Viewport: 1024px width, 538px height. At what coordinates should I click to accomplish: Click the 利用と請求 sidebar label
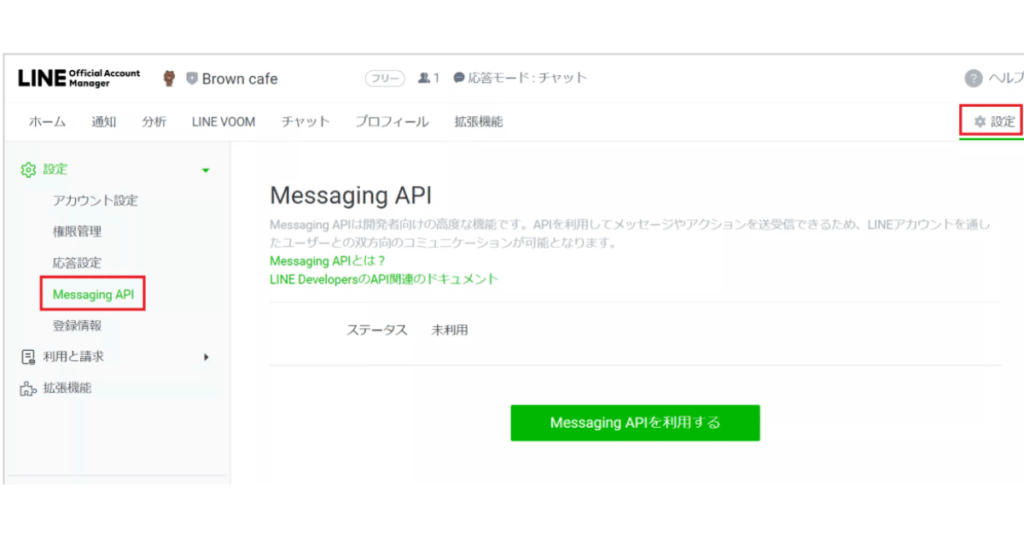pos(73,356)
